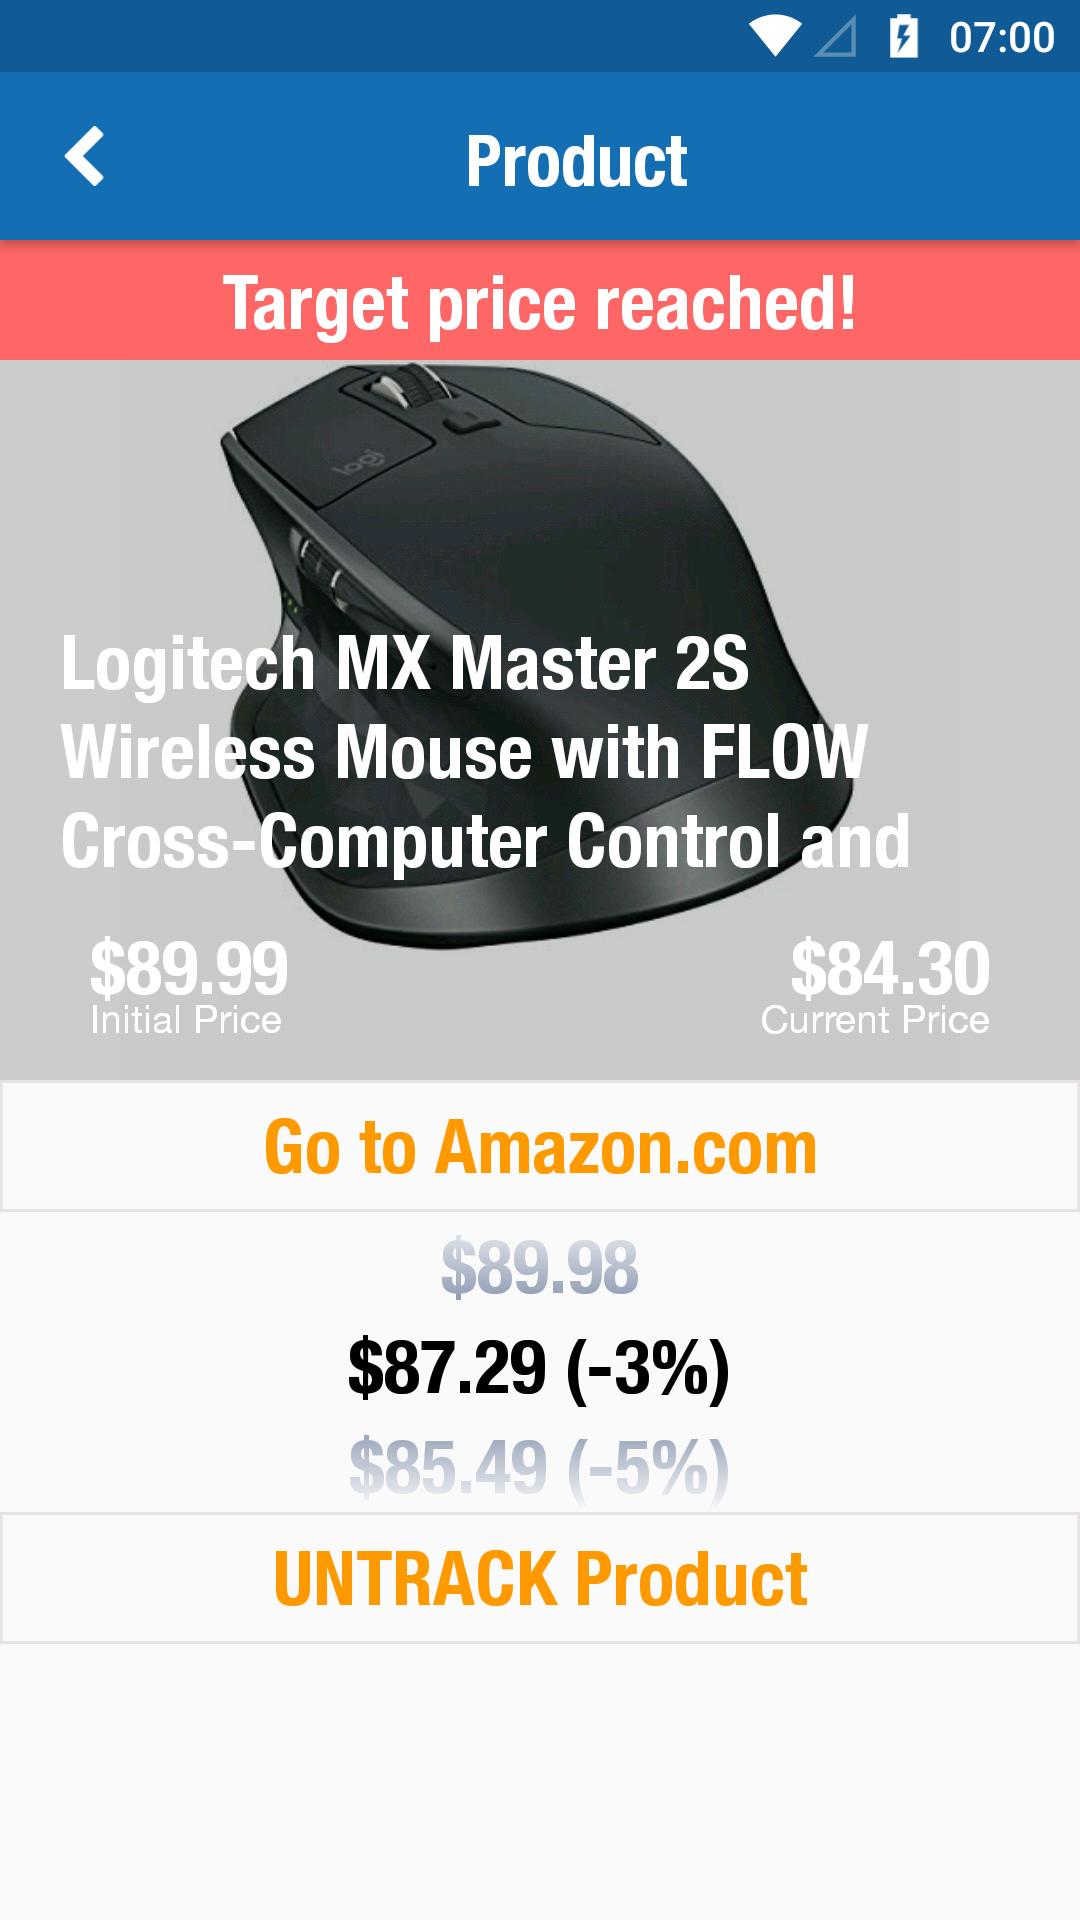Tap the Current Price label
1080x1920 pixels.
875,1020
